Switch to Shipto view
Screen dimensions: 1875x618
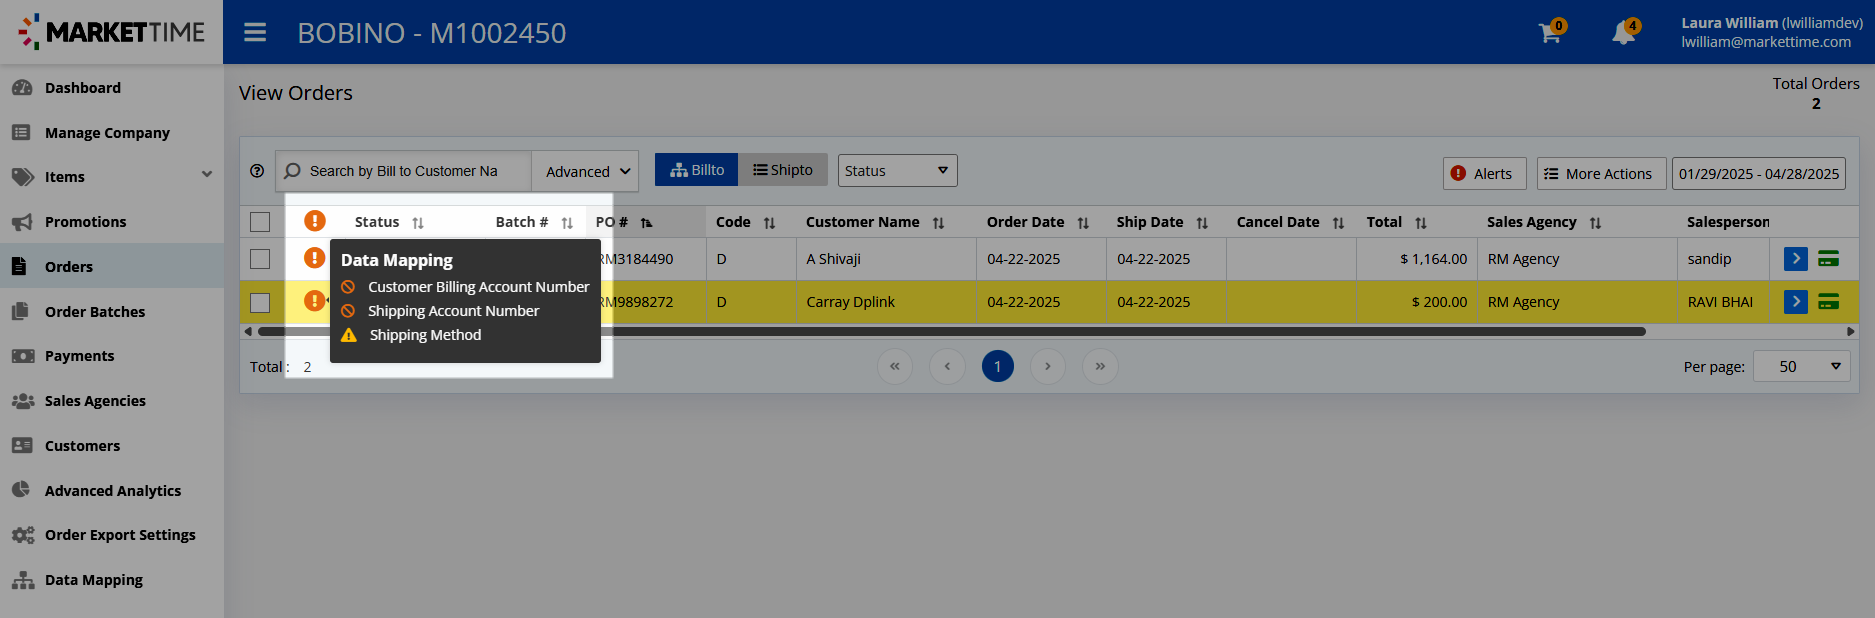point(783,170)
